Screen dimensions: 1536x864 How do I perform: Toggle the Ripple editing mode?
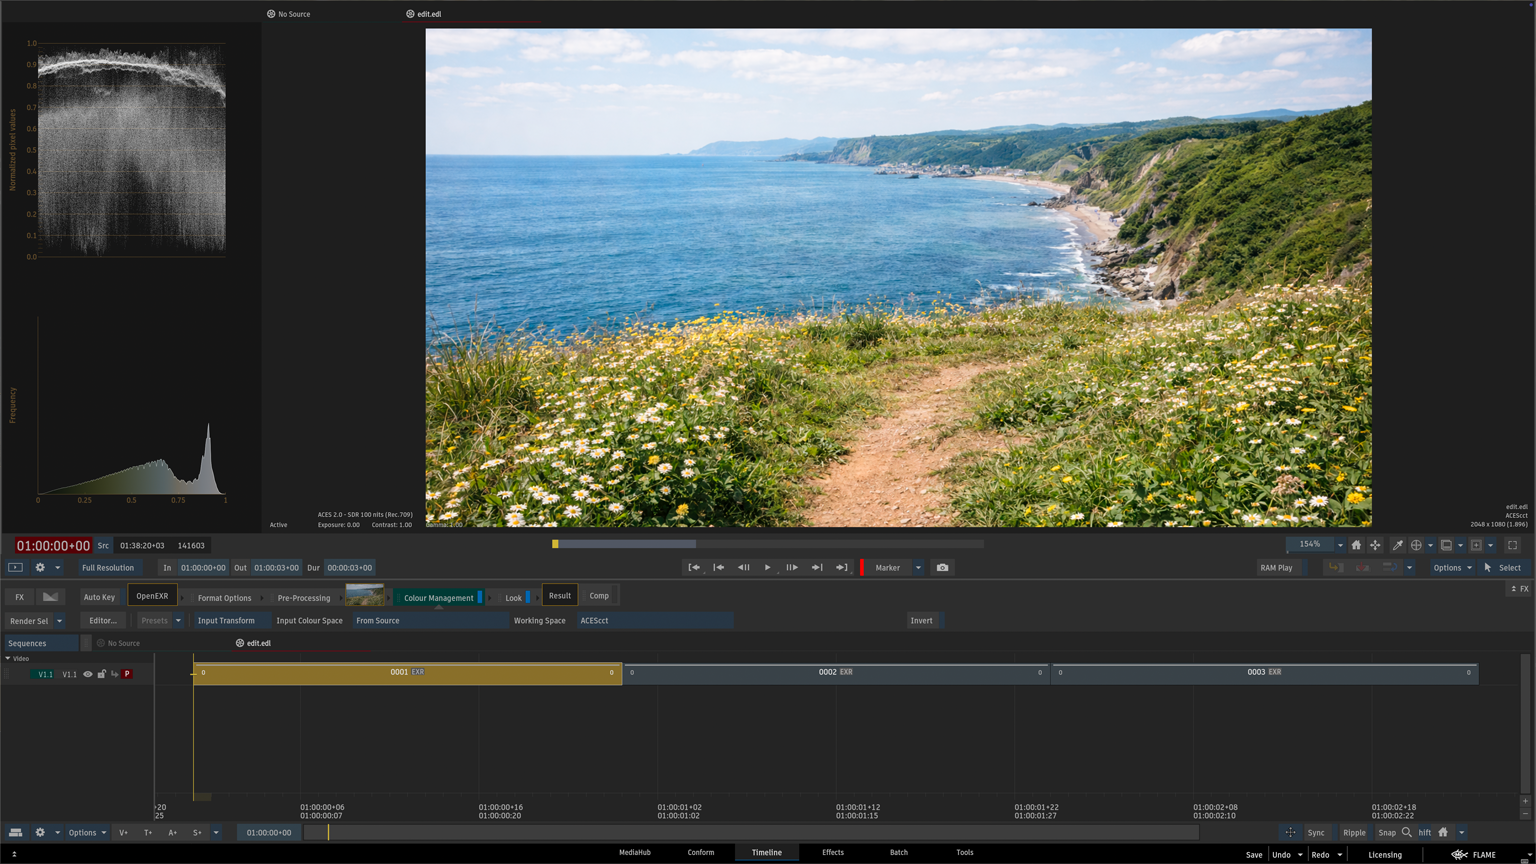(1353, 832)
